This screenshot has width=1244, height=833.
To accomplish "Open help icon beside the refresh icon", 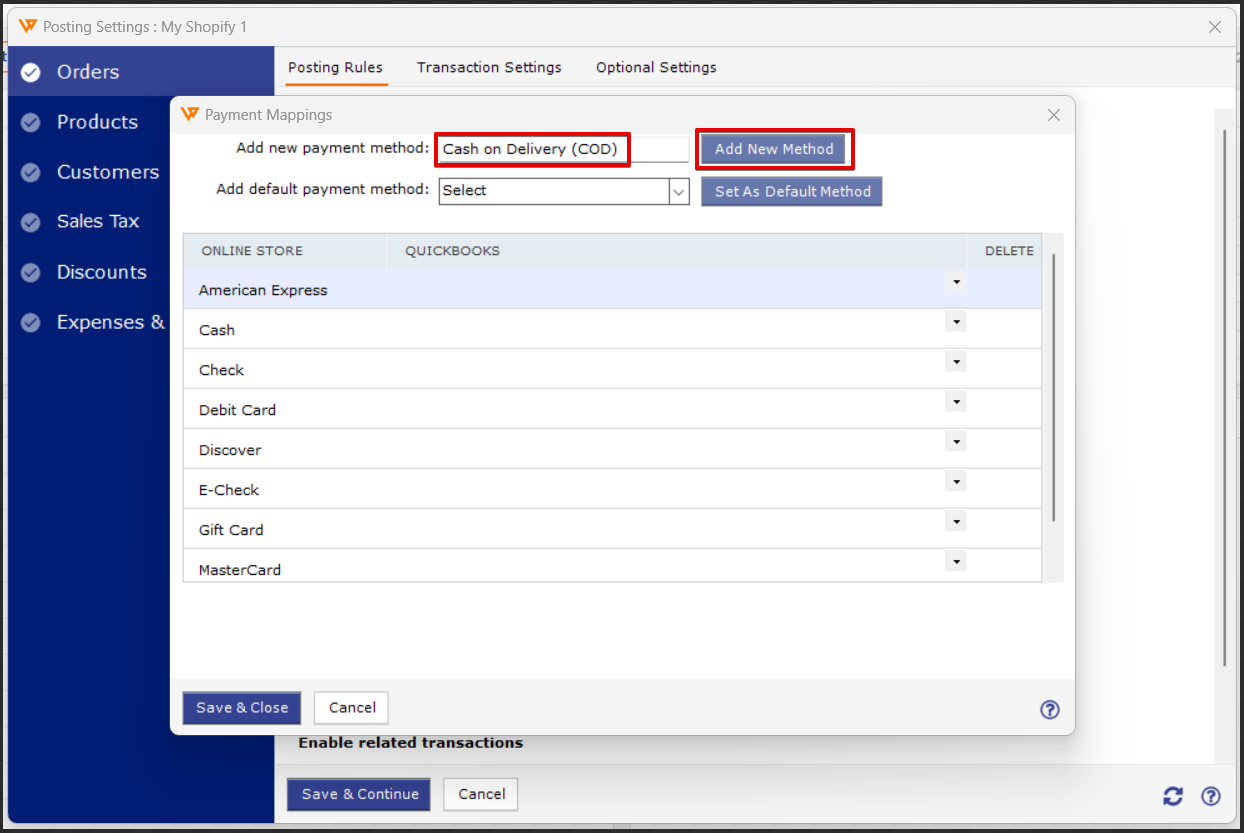I will pos(1211,796).
